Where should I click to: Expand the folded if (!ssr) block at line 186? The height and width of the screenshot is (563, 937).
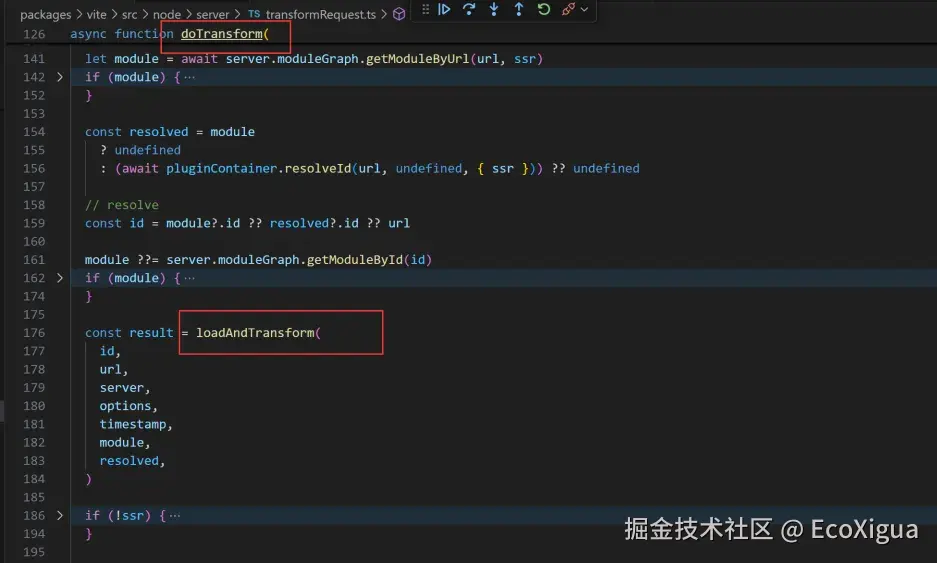pyautogui.click(x=60, y=515)
